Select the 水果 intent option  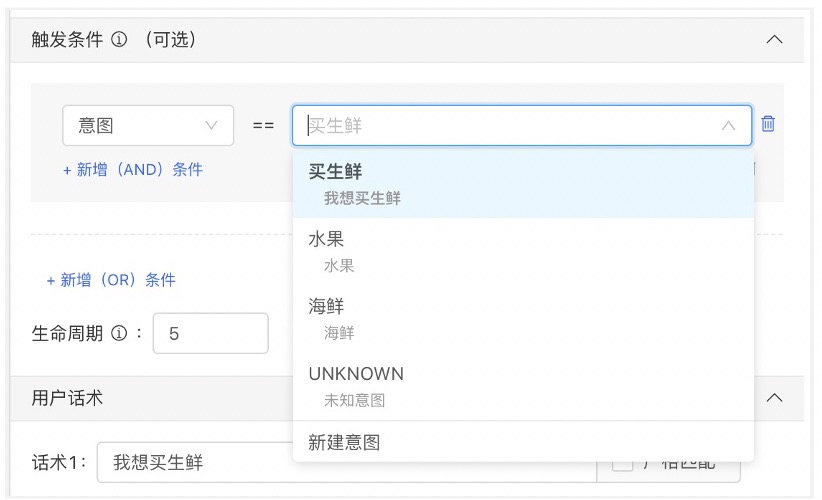[x=523, y=252]
